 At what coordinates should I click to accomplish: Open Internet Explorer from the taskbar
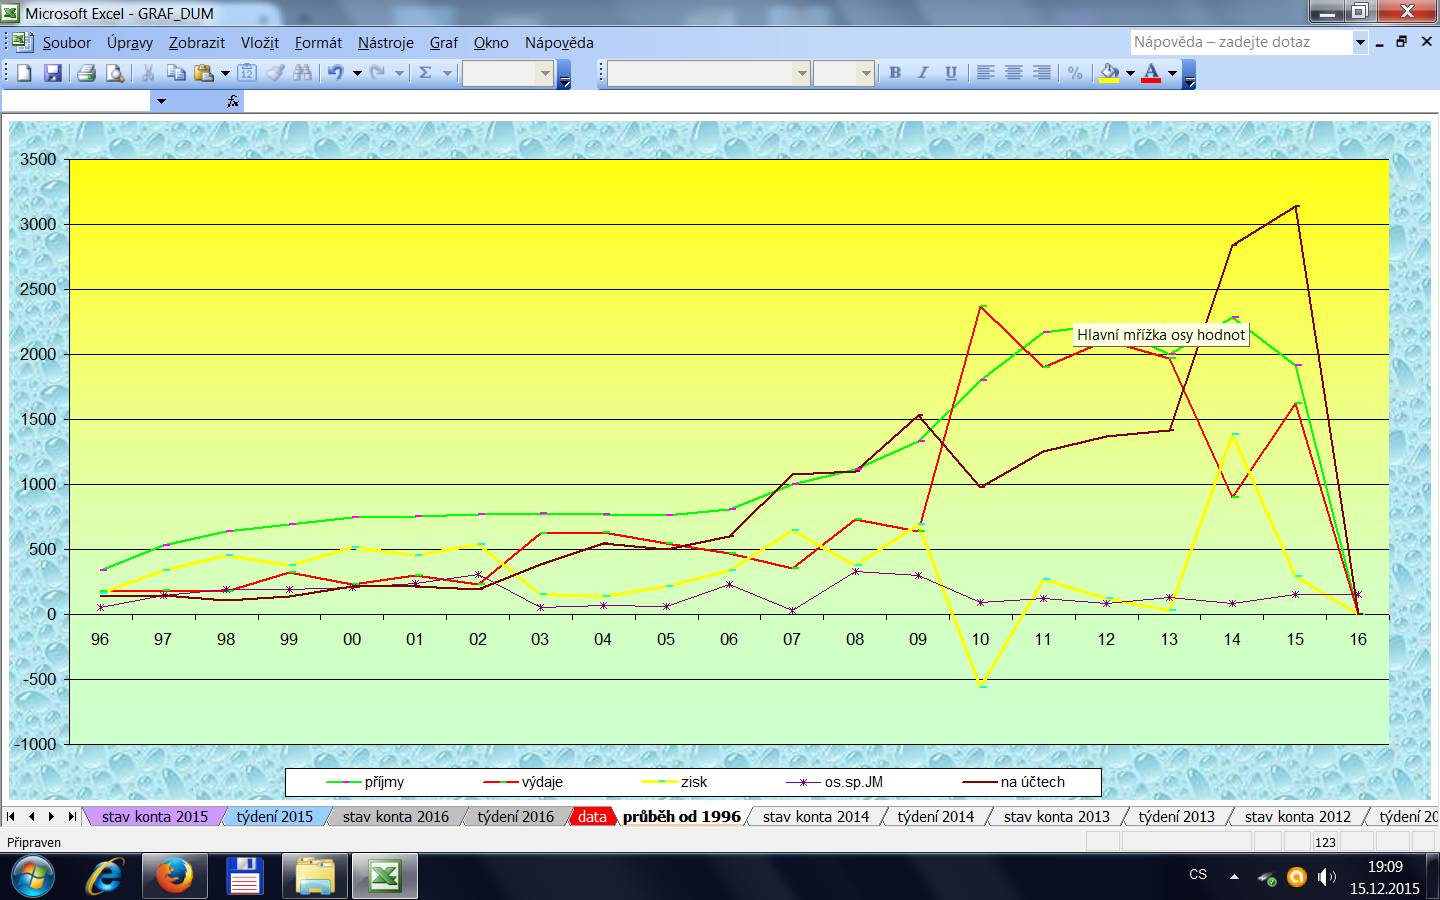point(104,877)
